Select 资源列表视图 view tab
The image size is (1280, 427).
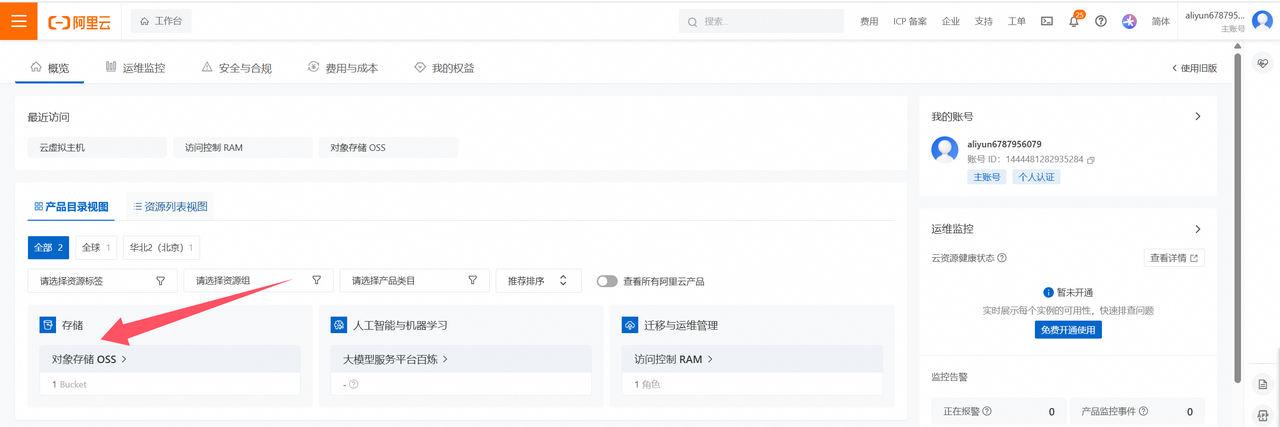click(x=170, y=207)
